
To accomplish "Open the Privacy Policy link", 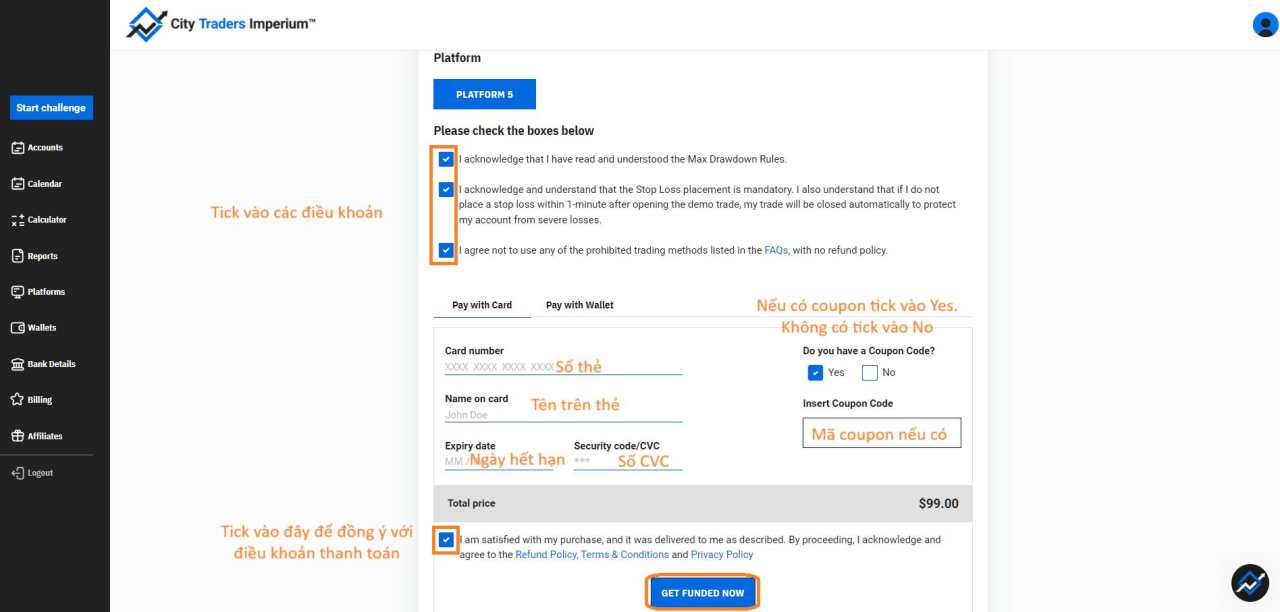I will tap(722, 554).
